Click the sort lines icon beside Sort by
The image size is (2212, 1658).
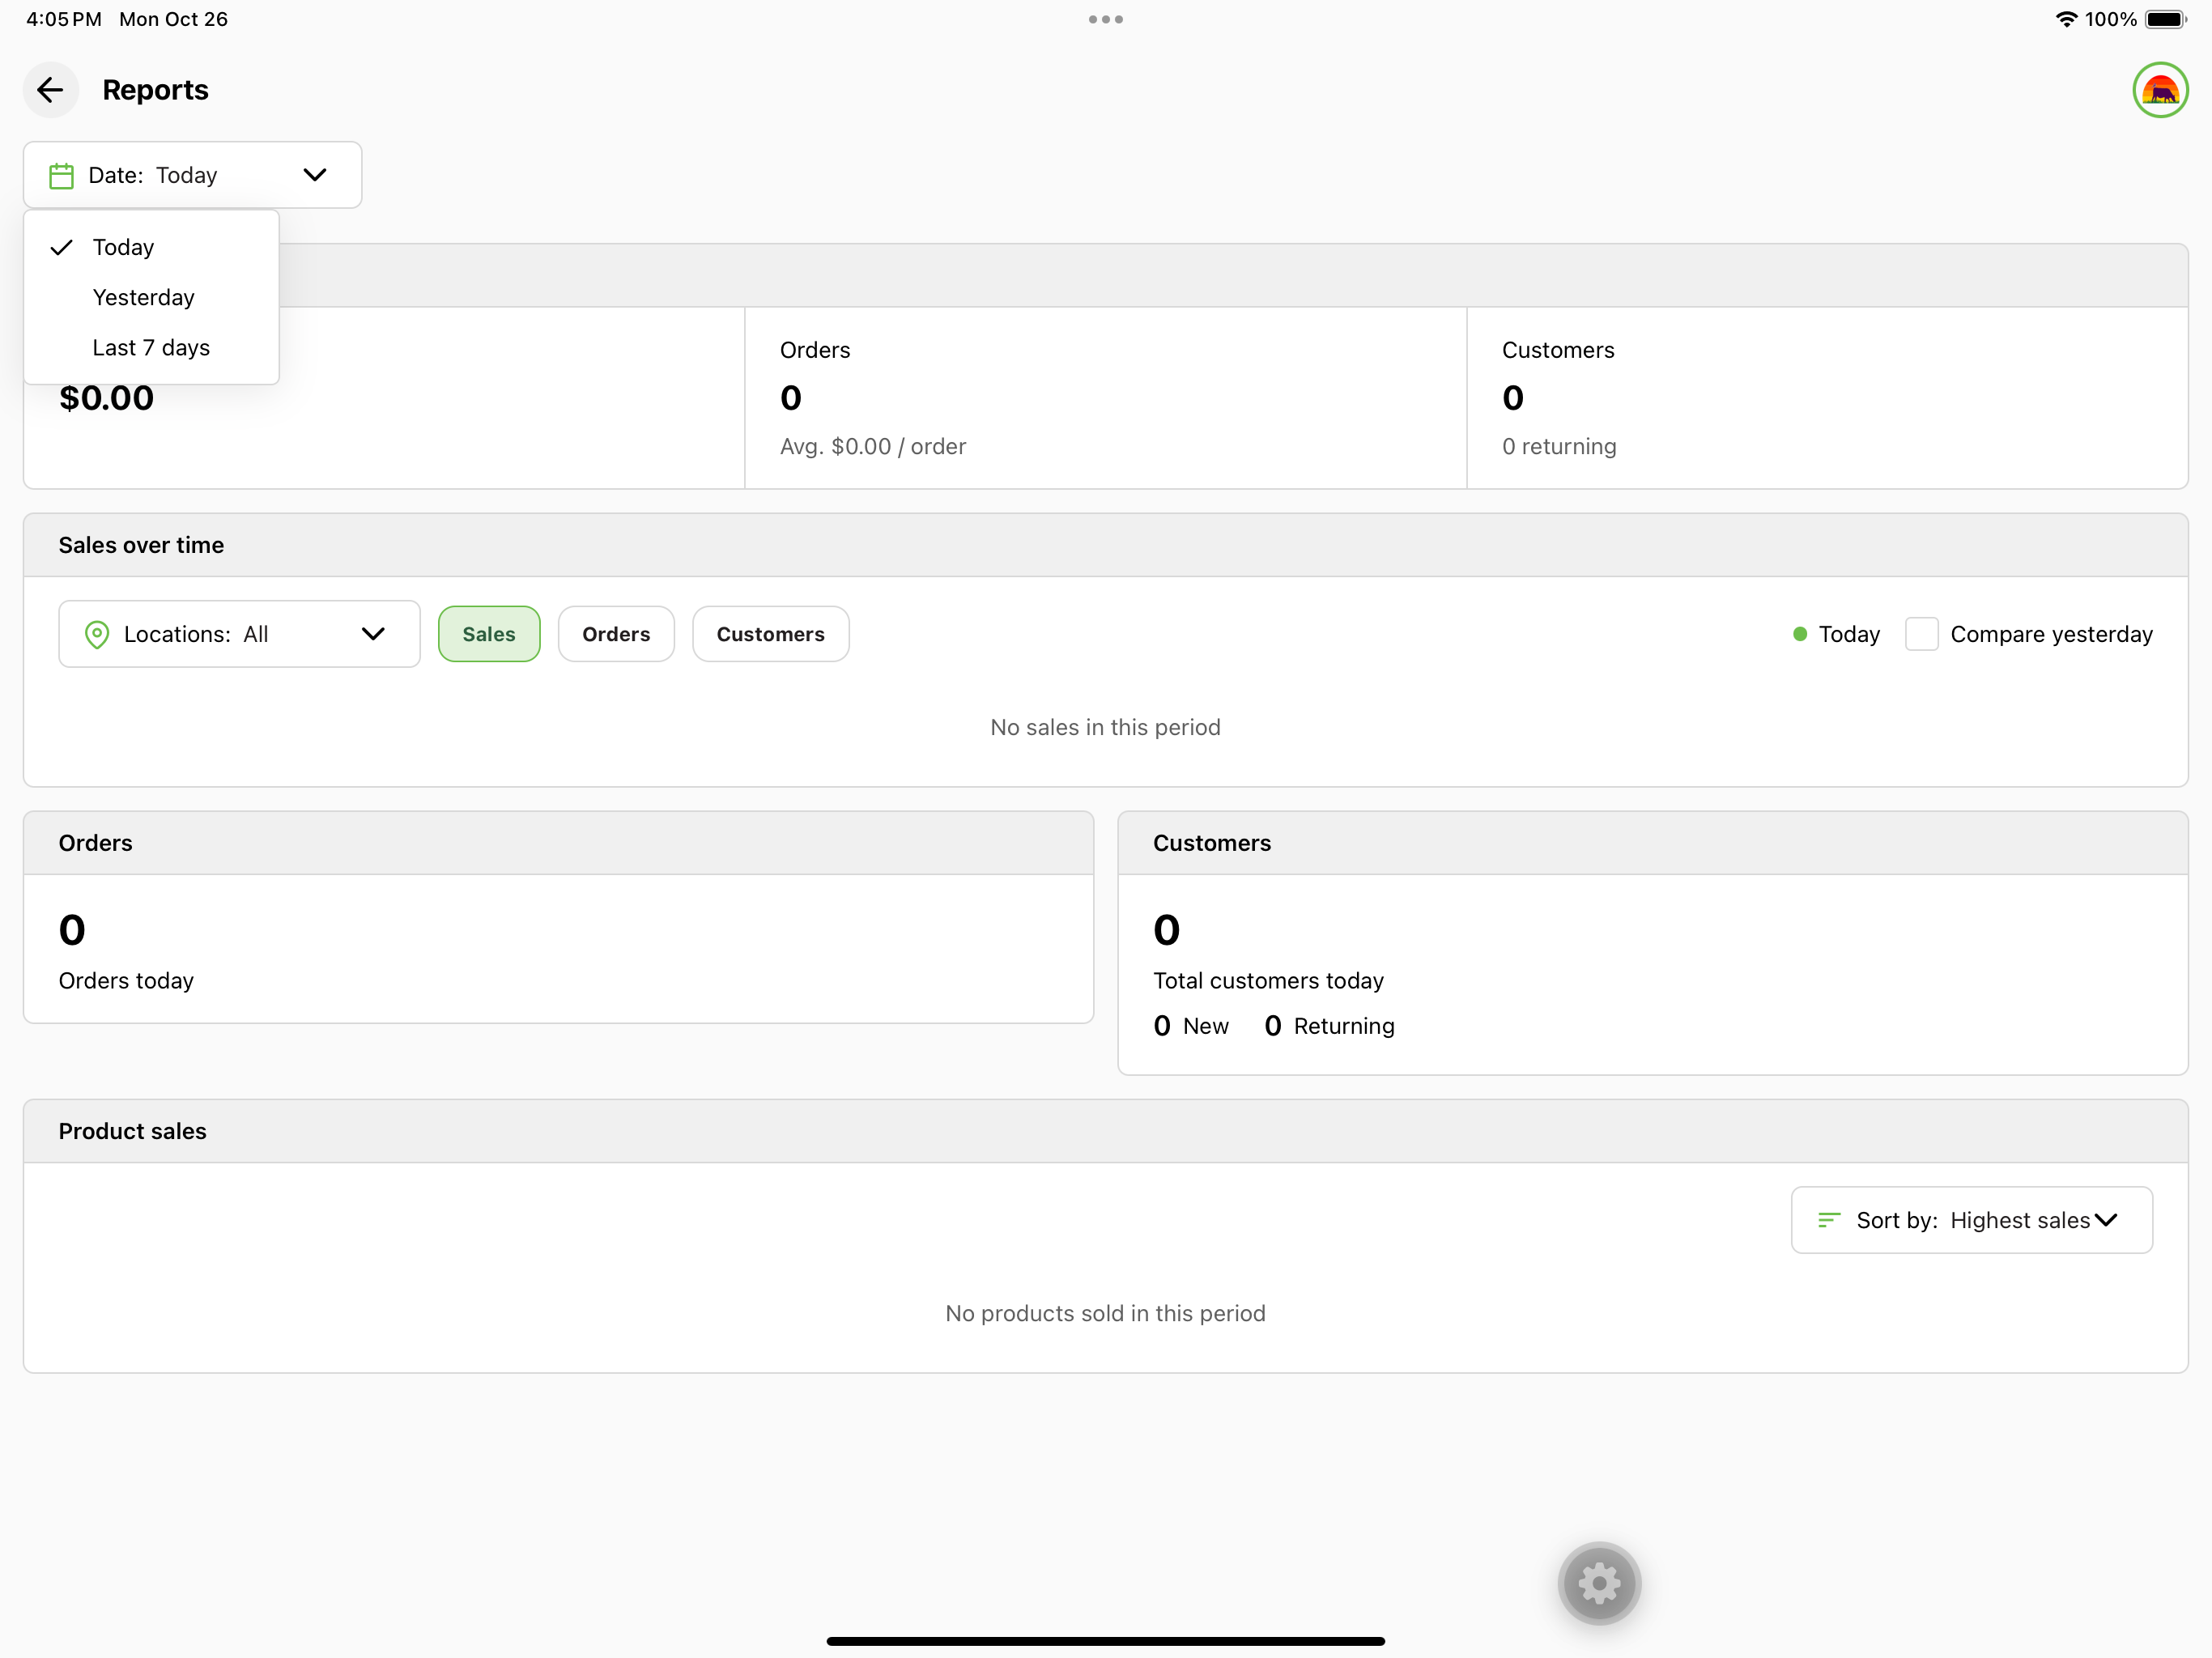point(1829,1220)
